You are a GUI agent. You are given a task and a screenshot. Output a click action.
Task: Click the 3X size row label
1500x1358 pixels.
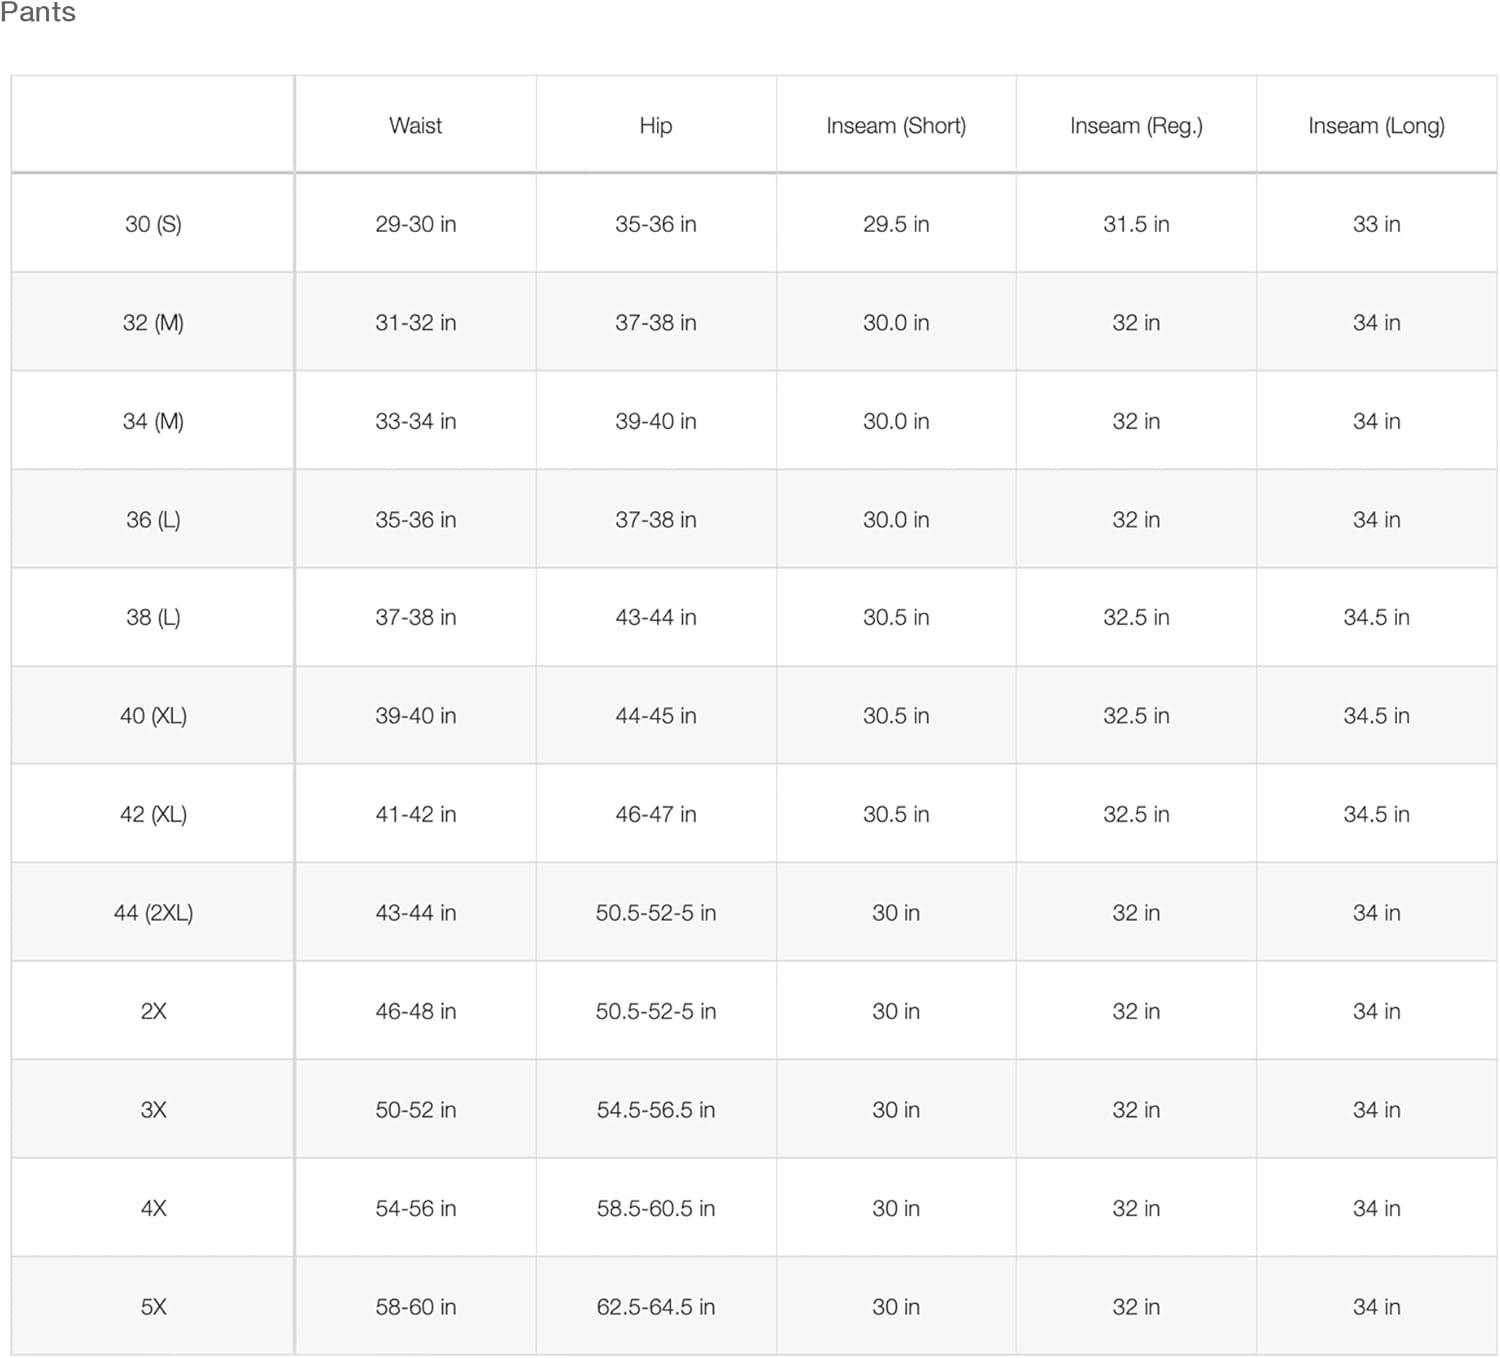(153, 1110)
